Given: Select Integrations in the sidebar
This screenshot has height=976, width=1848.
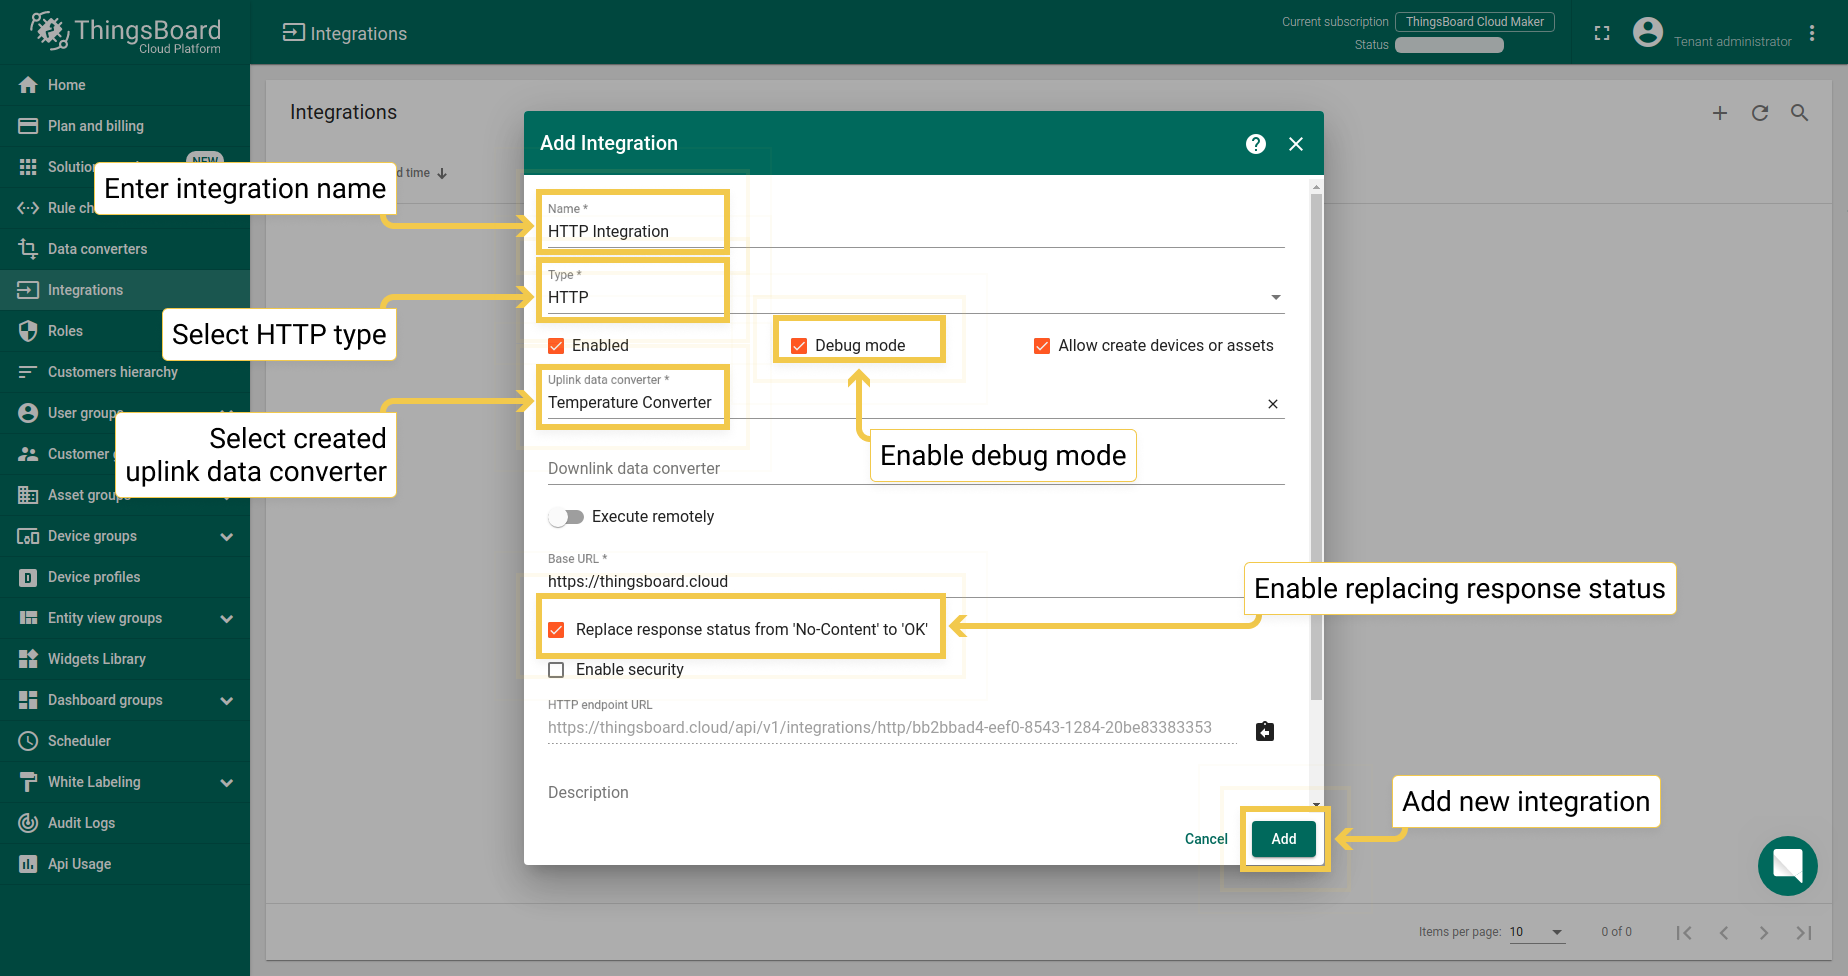Looking at the screenshot, I should tap(125, 290).
